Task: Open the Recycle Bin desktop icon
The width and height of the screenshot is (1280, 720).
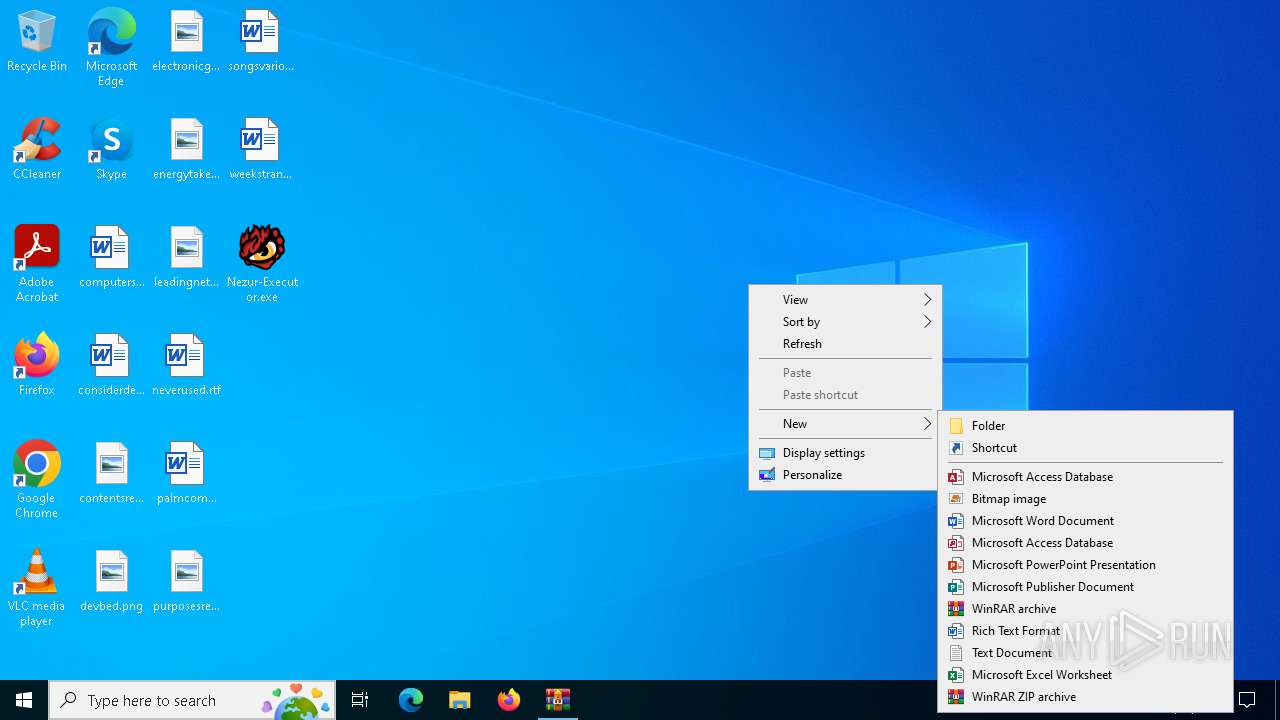Action: 37,42
